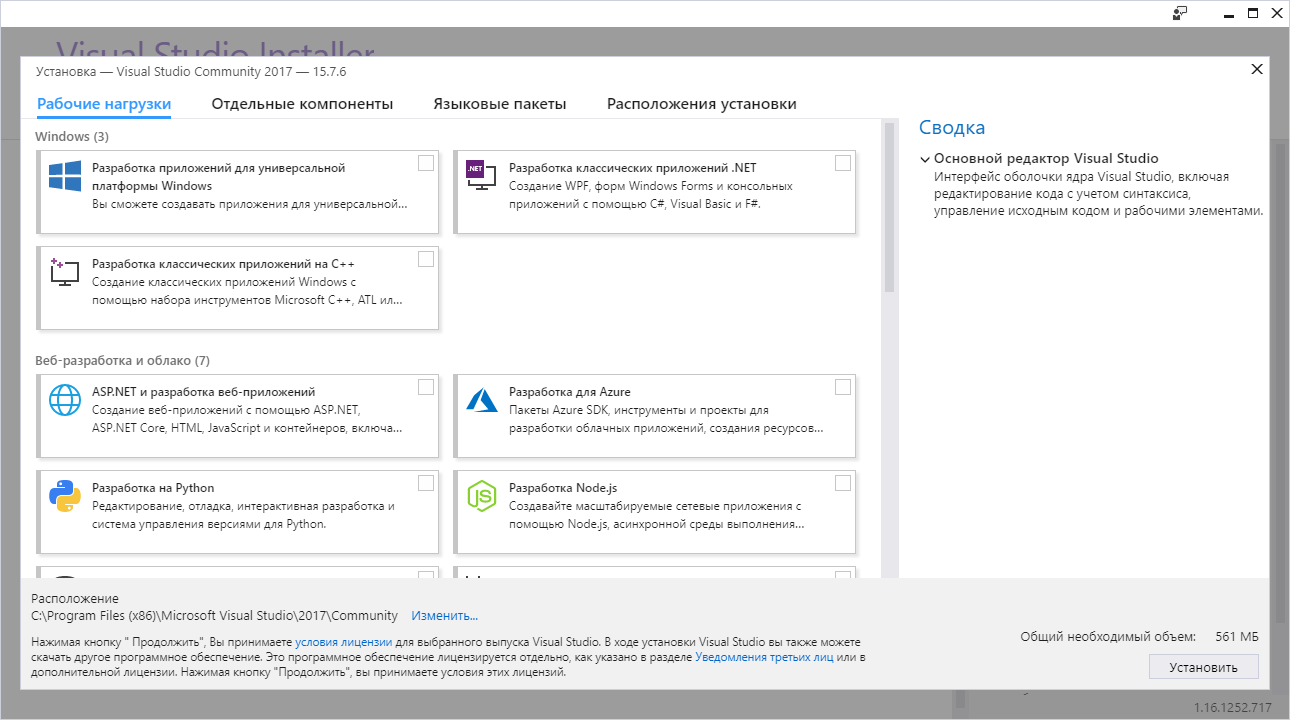Maximize the Visual Studio Installer window
1290x720 pixels.
(x=1252, y=13)
